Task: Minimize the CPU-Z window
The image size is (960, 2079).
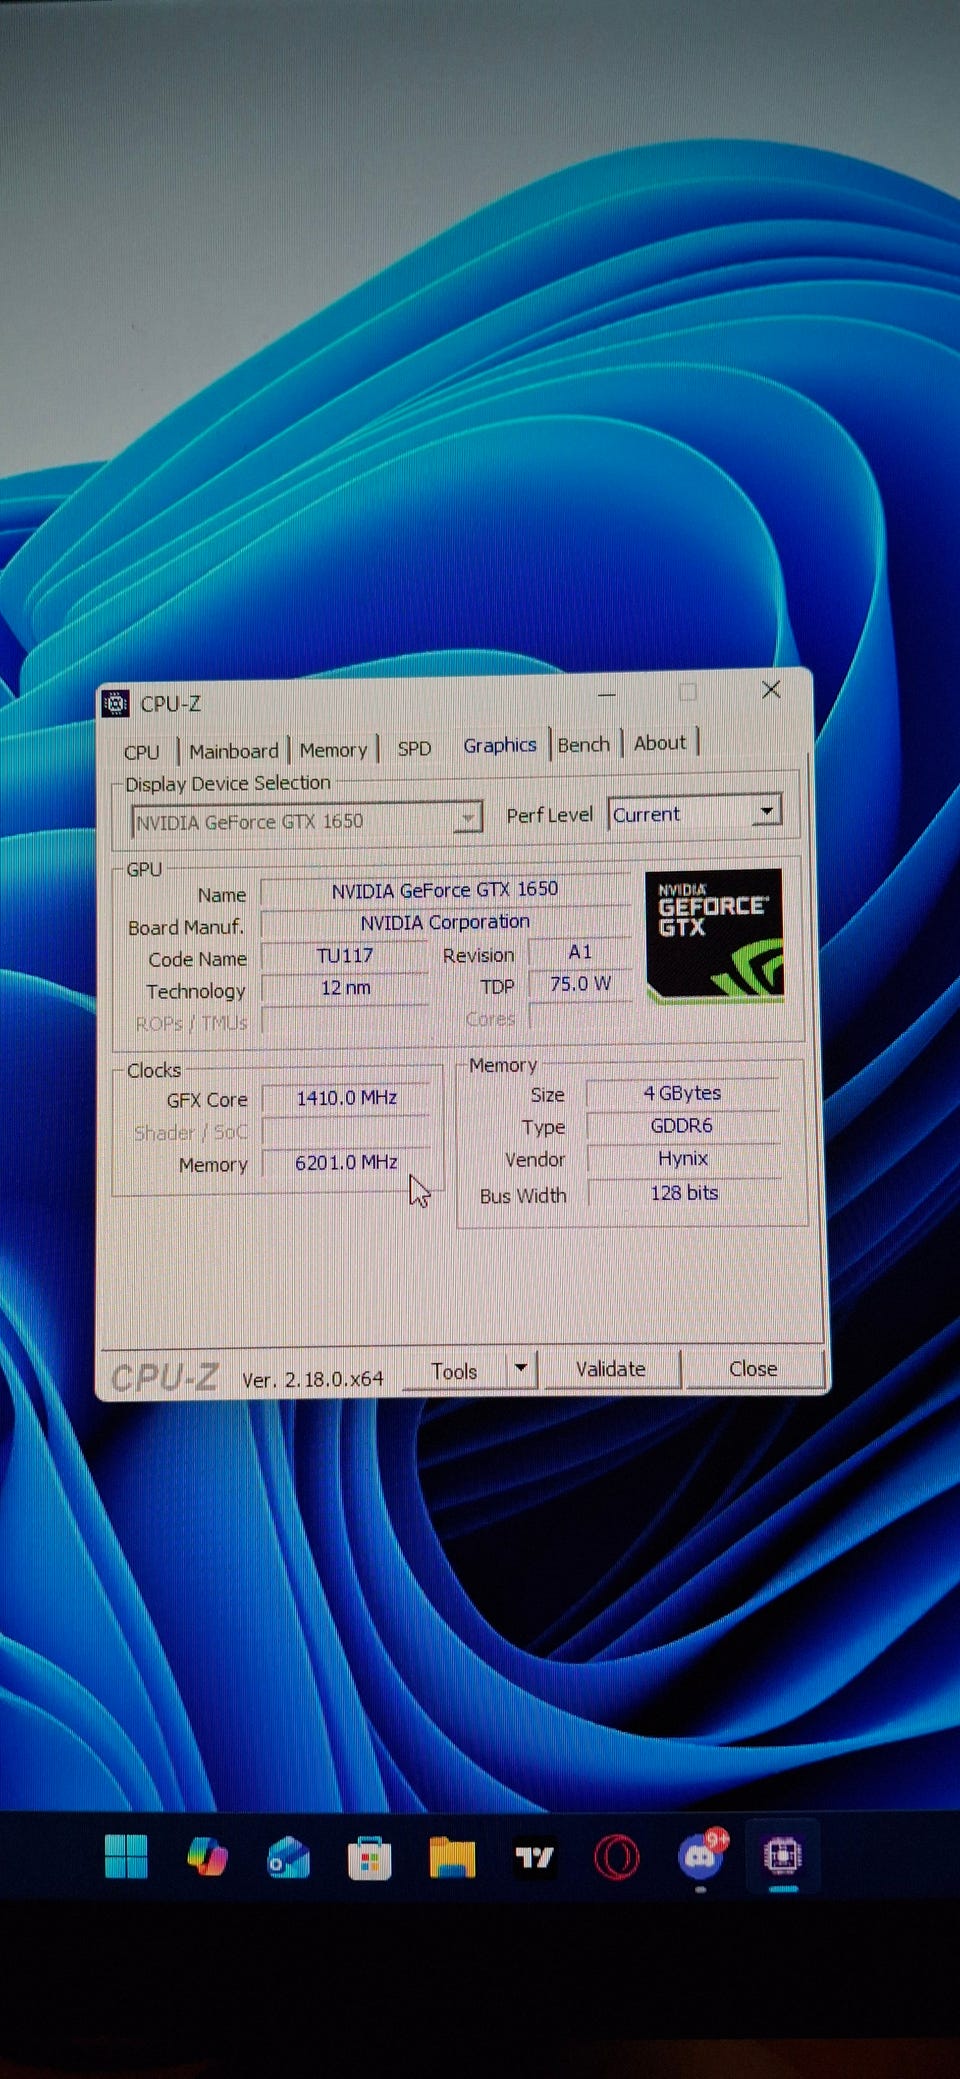Action: (607, 694)
